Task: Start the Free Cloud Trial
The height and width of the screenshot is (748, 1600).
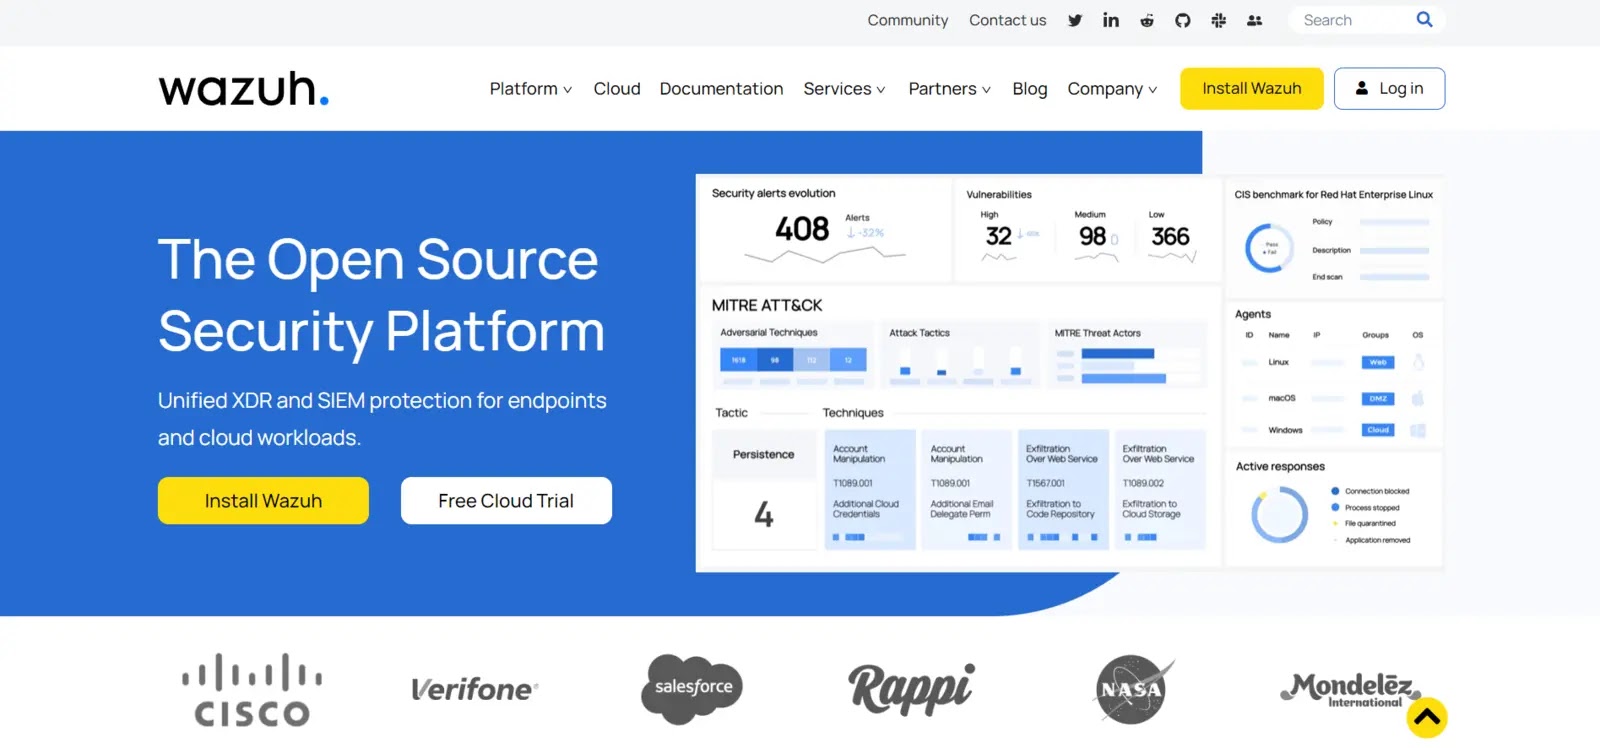Action: [x=506, y=500]
